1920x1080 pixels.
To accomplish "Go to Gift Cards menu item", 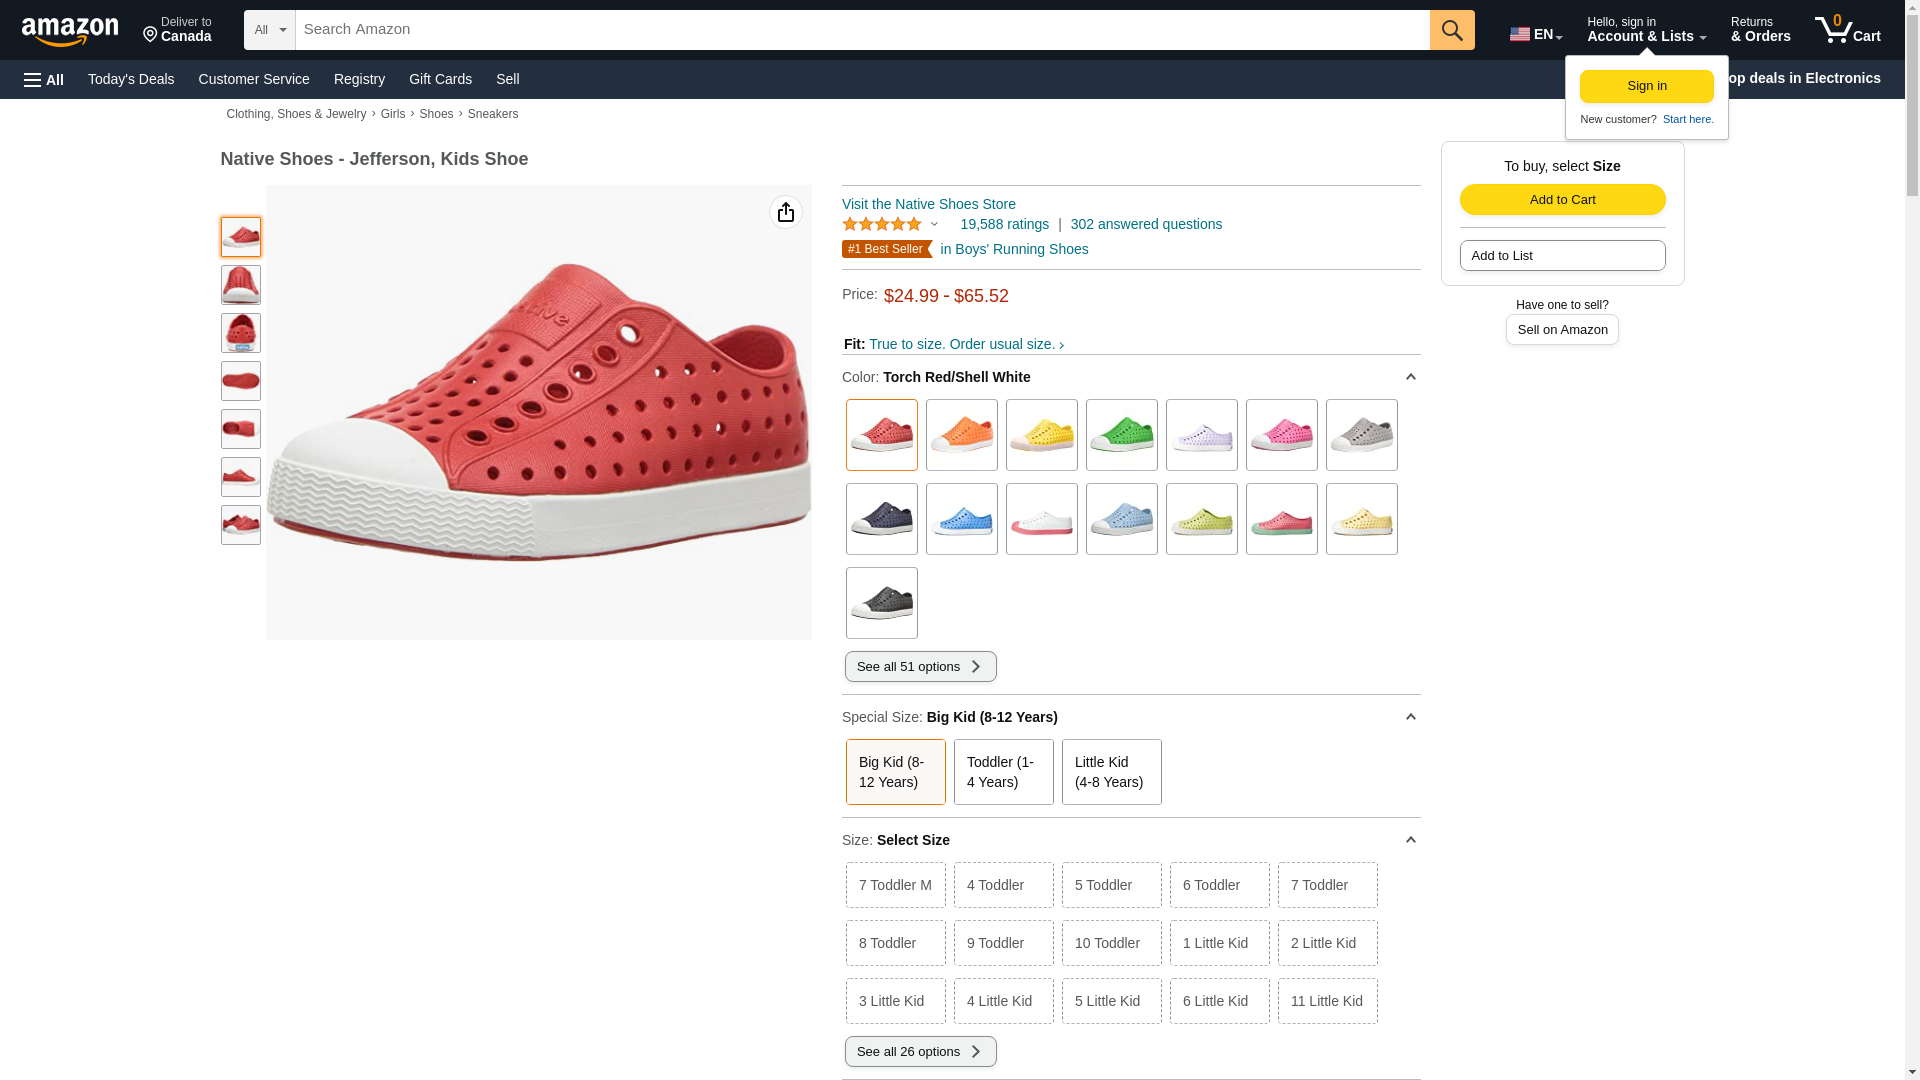I will click(440, 79).
